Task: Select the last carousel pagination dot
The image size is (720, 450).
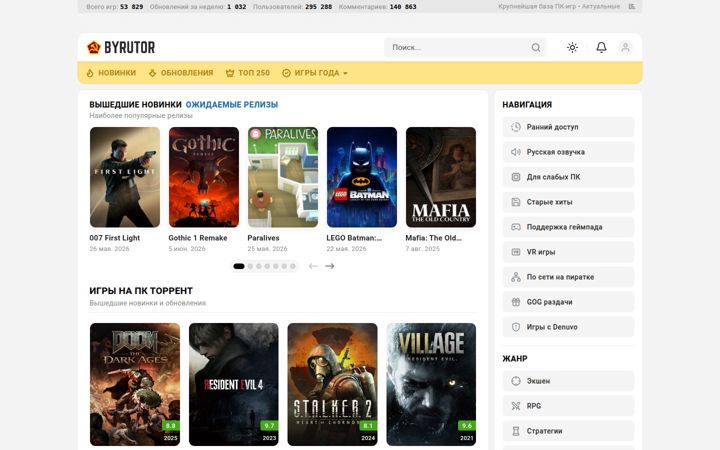Action: coord(292,266)
